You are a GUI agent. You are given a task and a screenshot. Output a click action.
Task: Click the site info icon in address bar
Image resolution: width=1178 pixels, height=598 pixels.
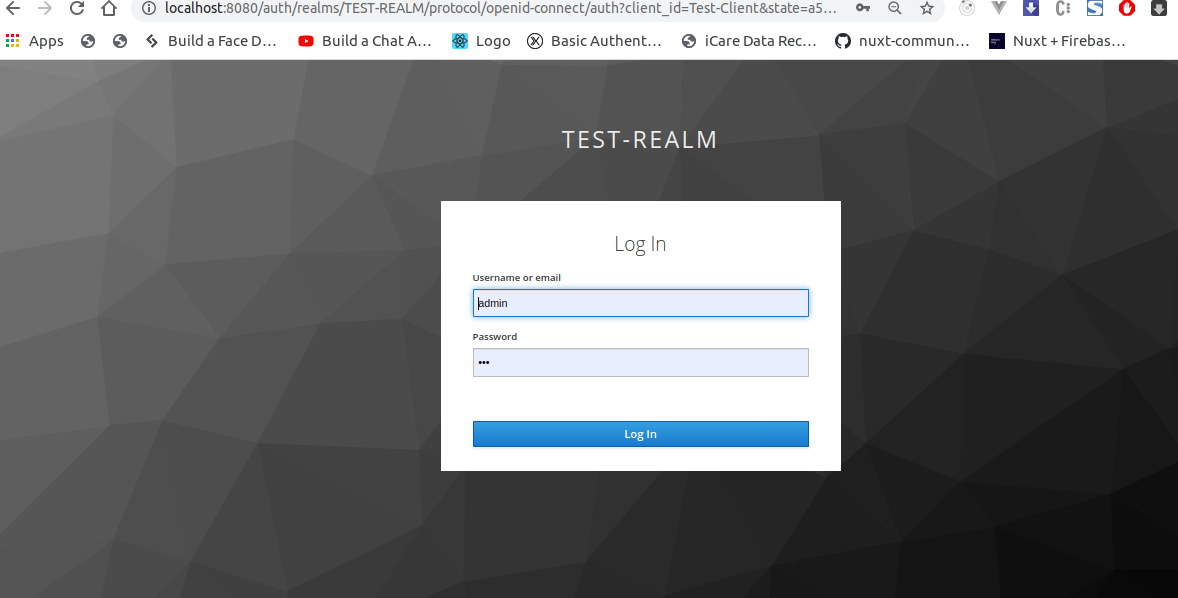click(148, 9)
